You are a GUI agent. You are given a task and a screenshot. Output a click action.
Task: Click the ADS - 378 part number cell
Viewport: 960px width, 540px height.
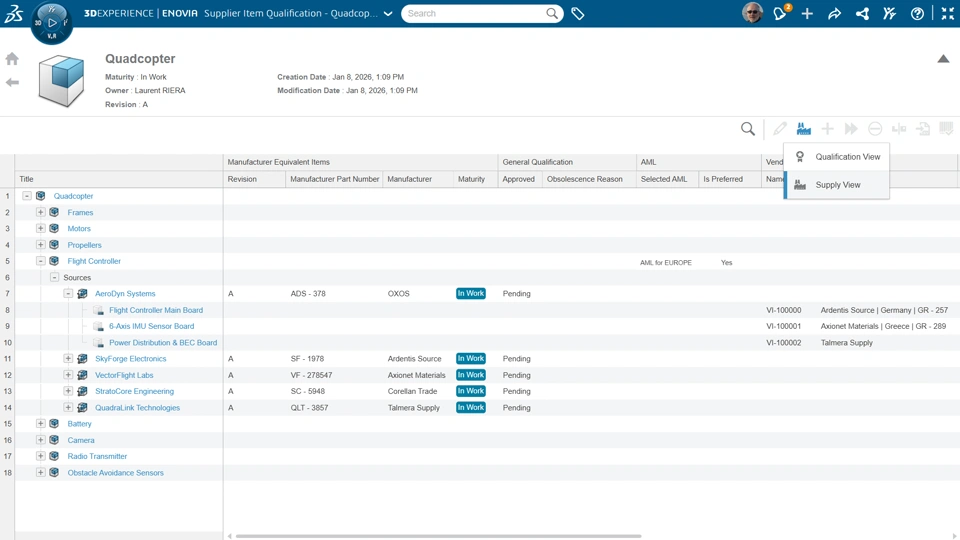(308, 294)
